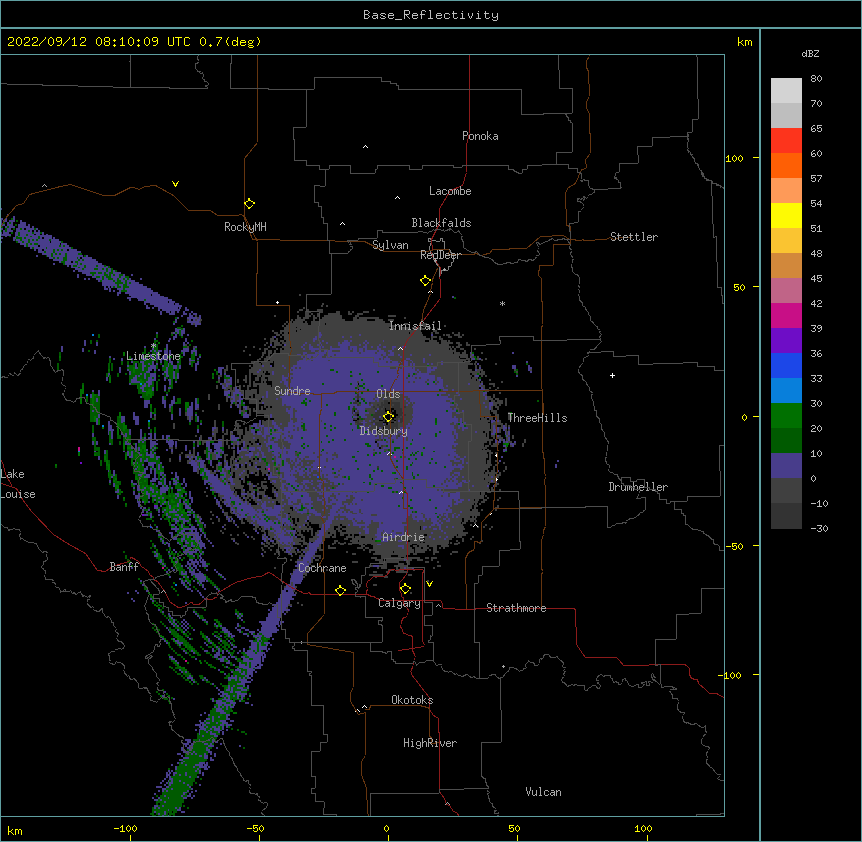Select the deep purple 39 dBZ legend swatch

pyautogui.click(x=786, y=341)
